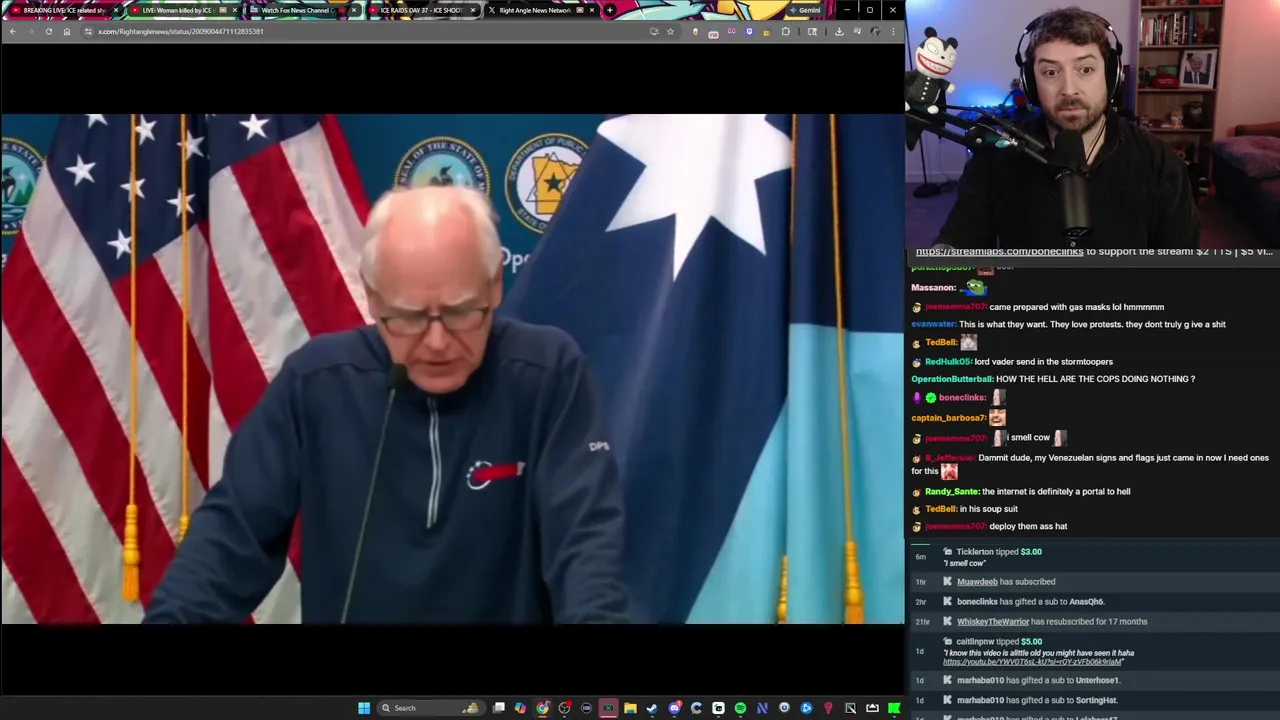1280x720 pixels.
Task: Open File Explorer from the taskbar
Action: pos(630,708)
